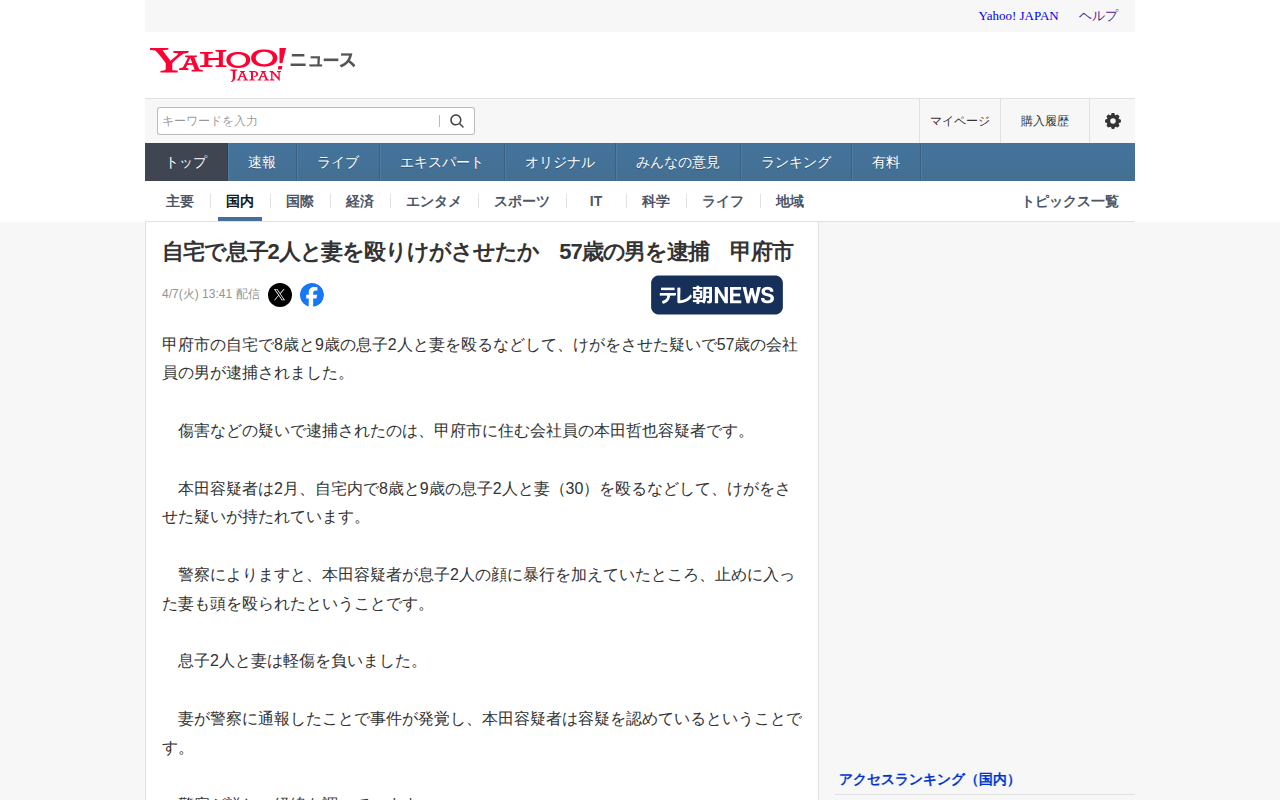Image resolution: width=1280 pixels, height=800 pixels.
Task: Select the 地域 category
Action: [790, 201]
